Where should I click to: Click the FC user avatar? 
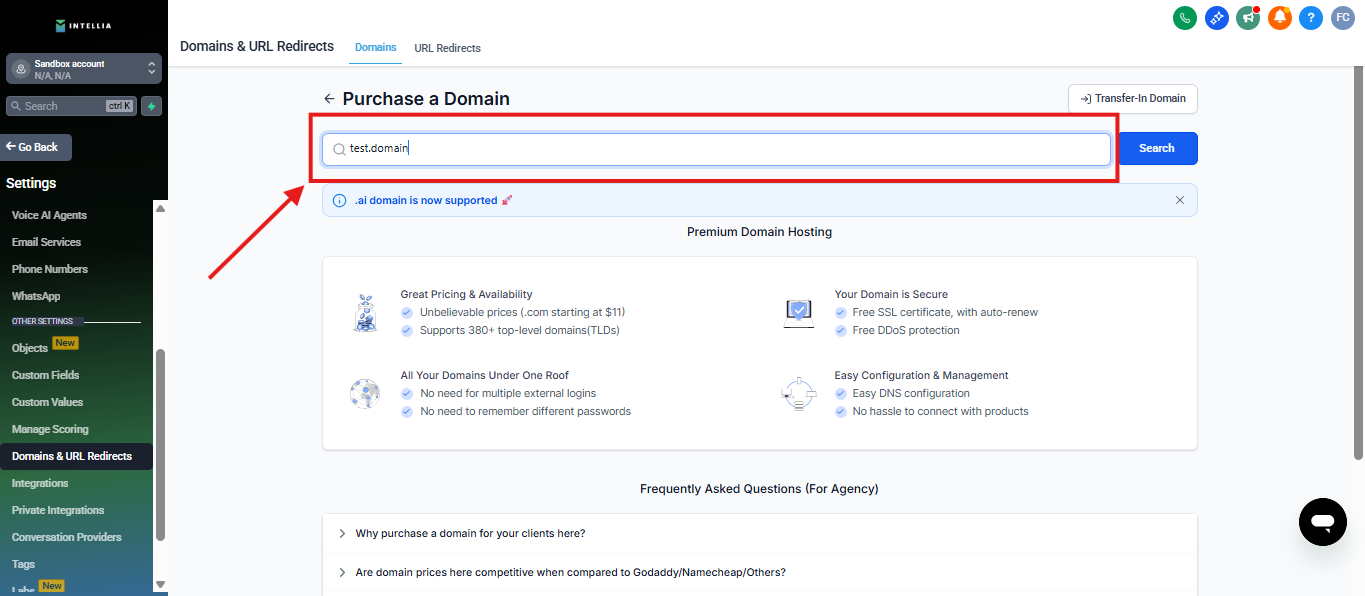point(1343,17)
